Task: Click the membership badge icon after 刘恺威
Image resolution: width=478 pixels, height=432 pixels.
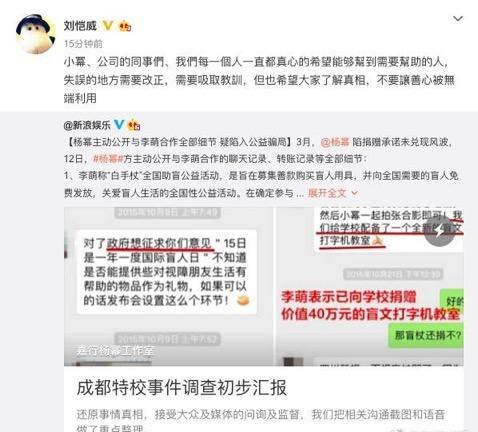Action: coord(125,26)
